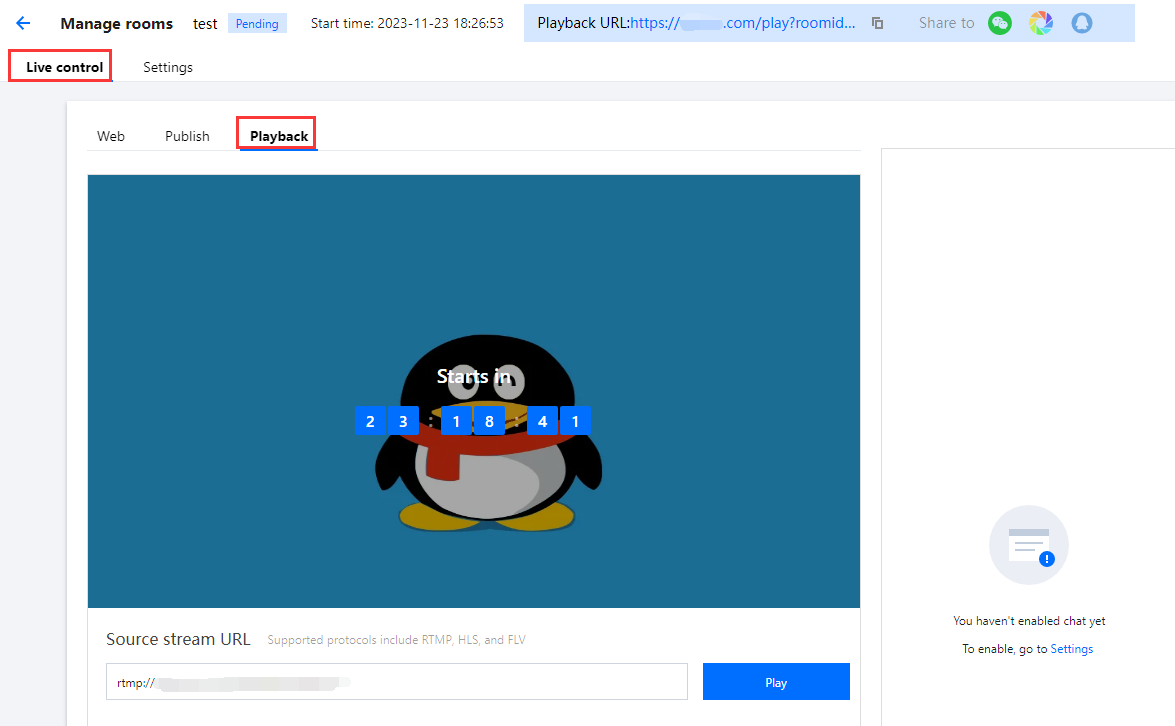1175x726 pixels.
Task: Select the Live control tab
Action: pos(60,66)
